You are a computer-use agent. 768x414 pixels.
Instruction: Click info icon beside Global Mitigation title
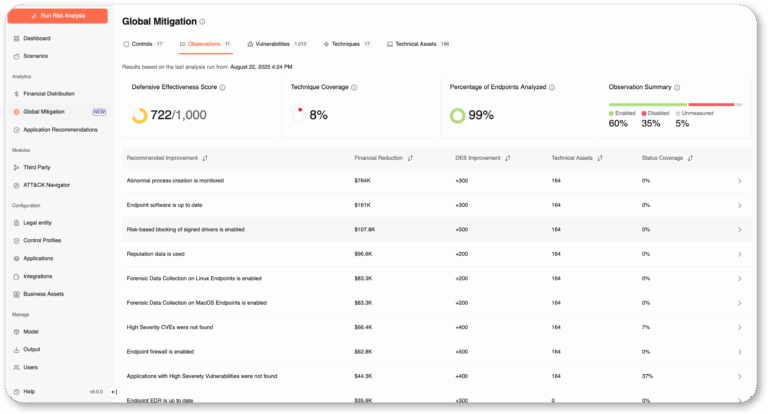(x=202, y=21)
